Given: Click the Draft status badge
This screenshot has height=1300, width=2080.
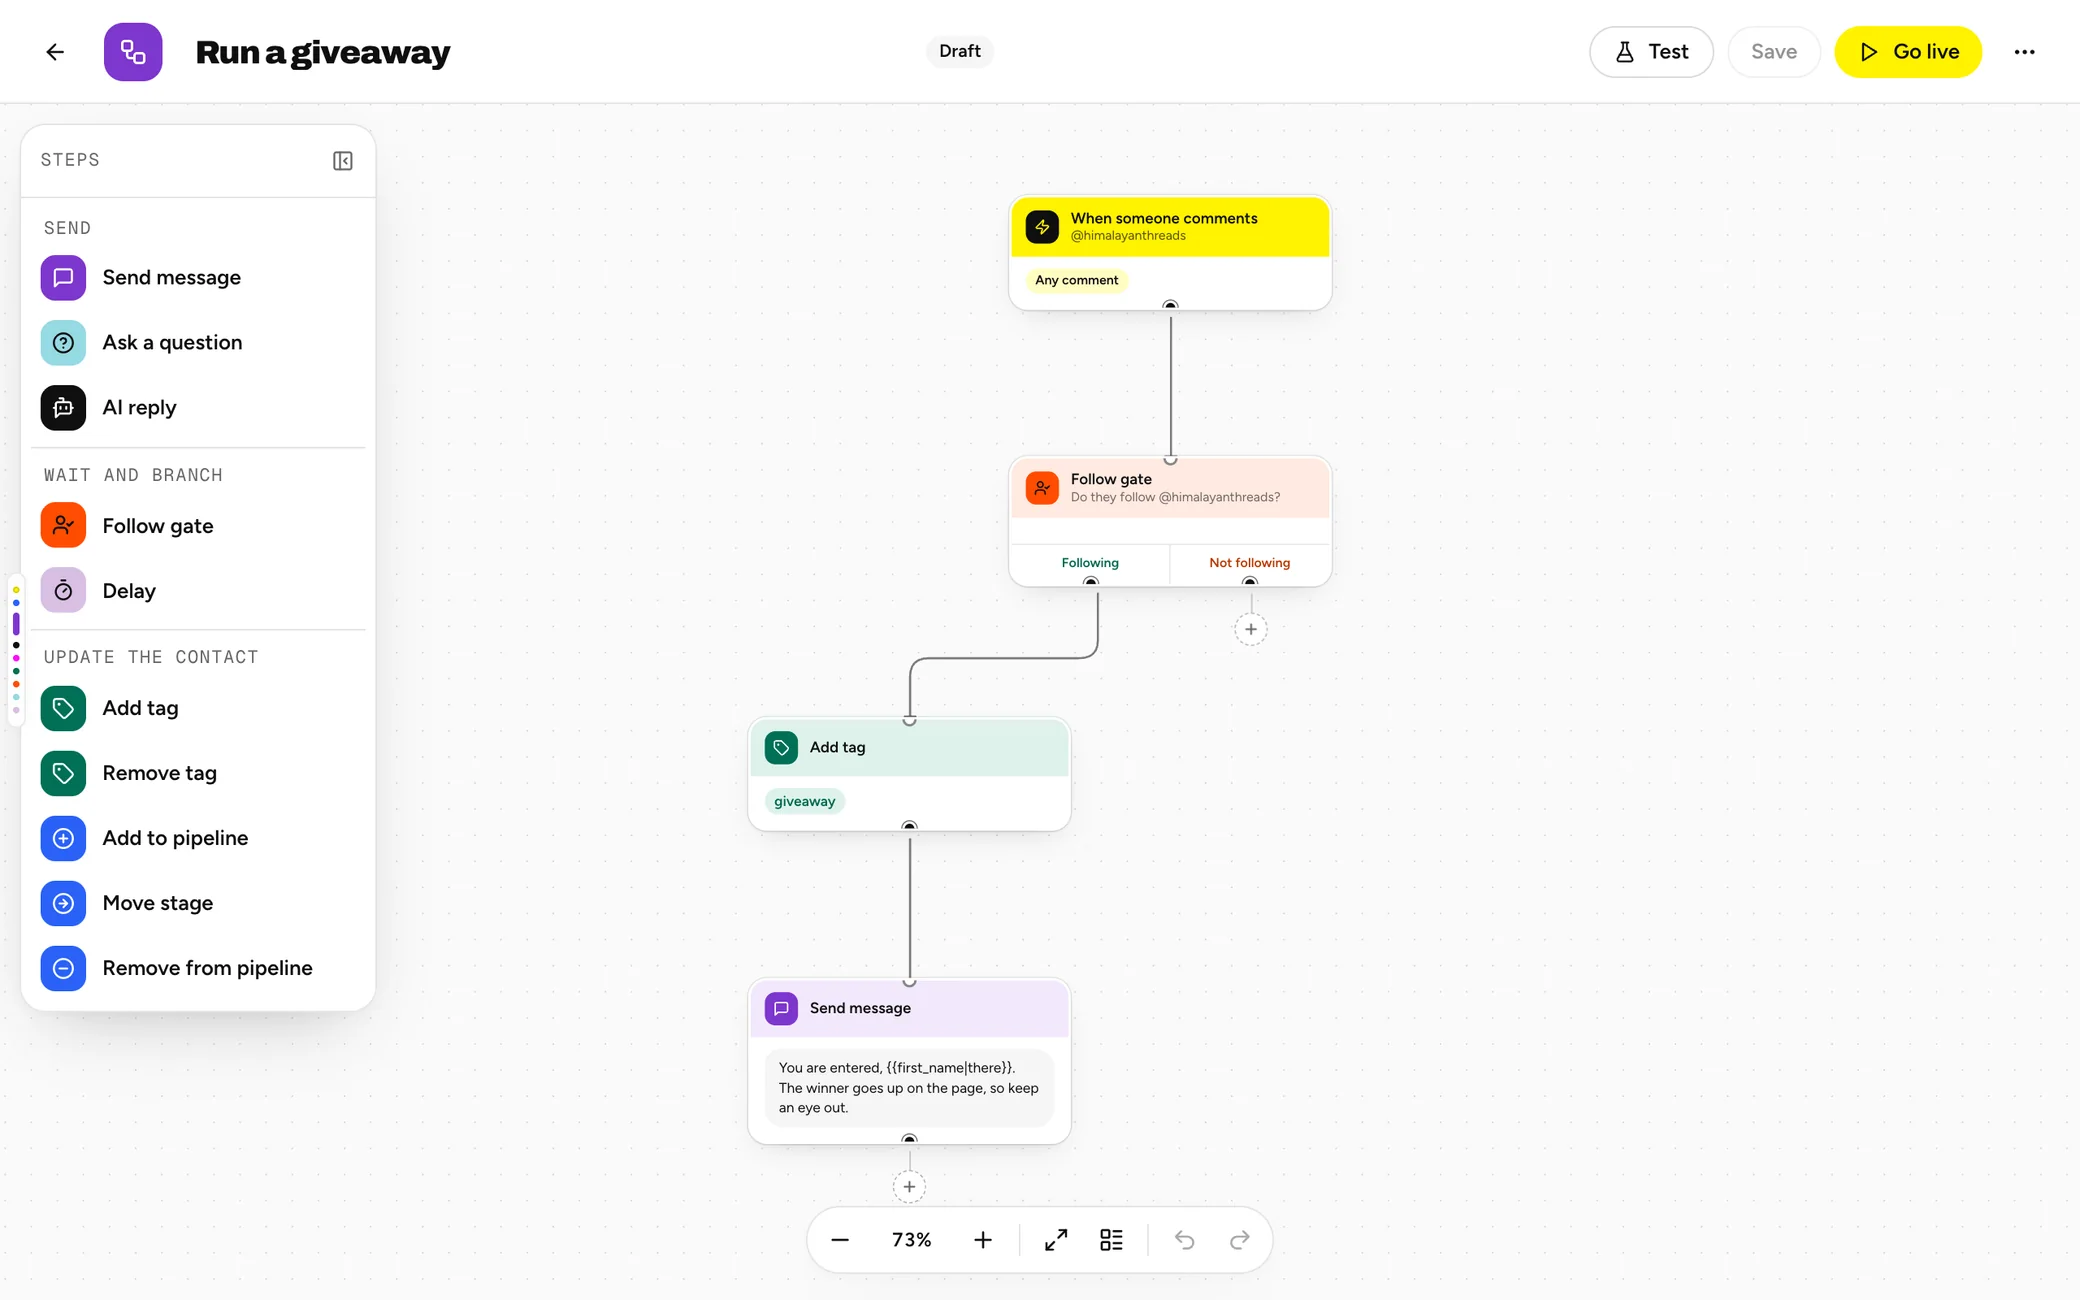Looking at the screenshot, I should click(x=960, y=51).
